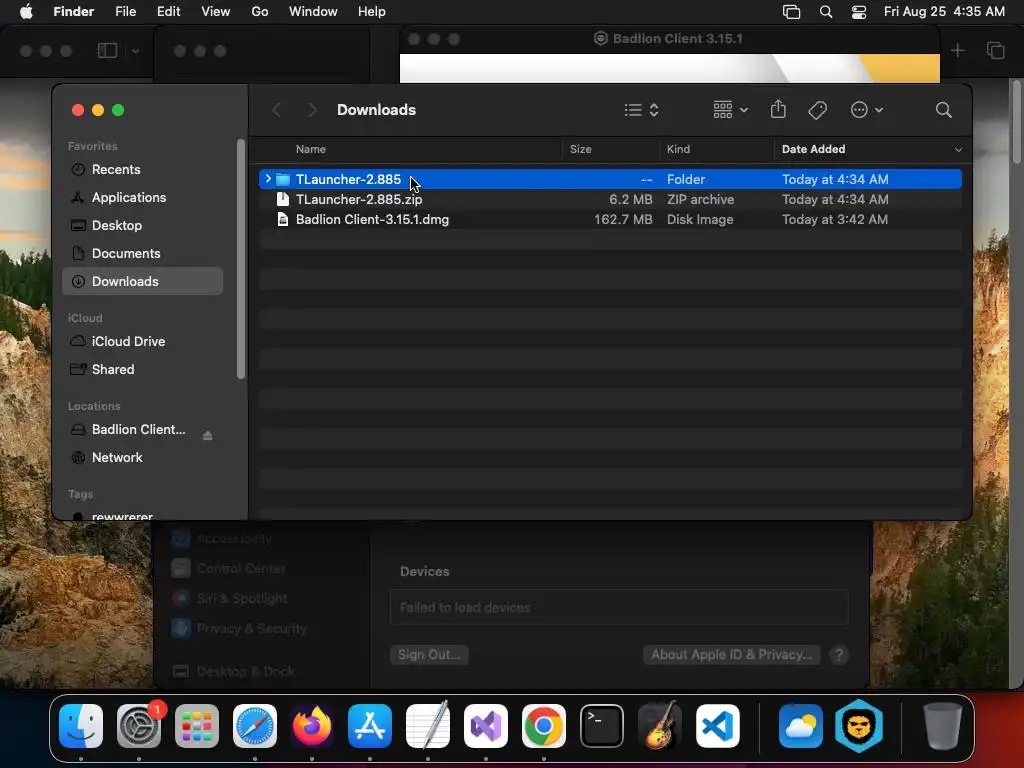The height and width of the screenshot is (768, 1024).
Task: Click the Finder search magnifier
Action: (x=943, y=110)
